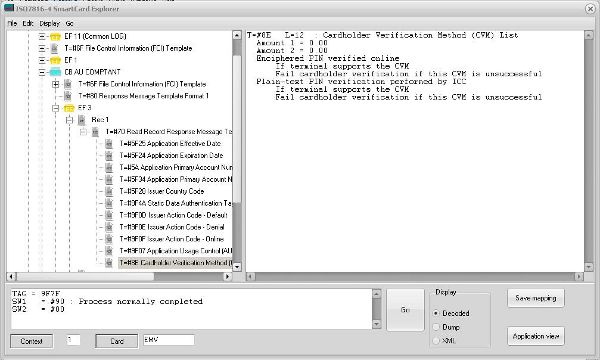
Task: Click the Enciphered PIN verified online line
Action: (328, 58)
